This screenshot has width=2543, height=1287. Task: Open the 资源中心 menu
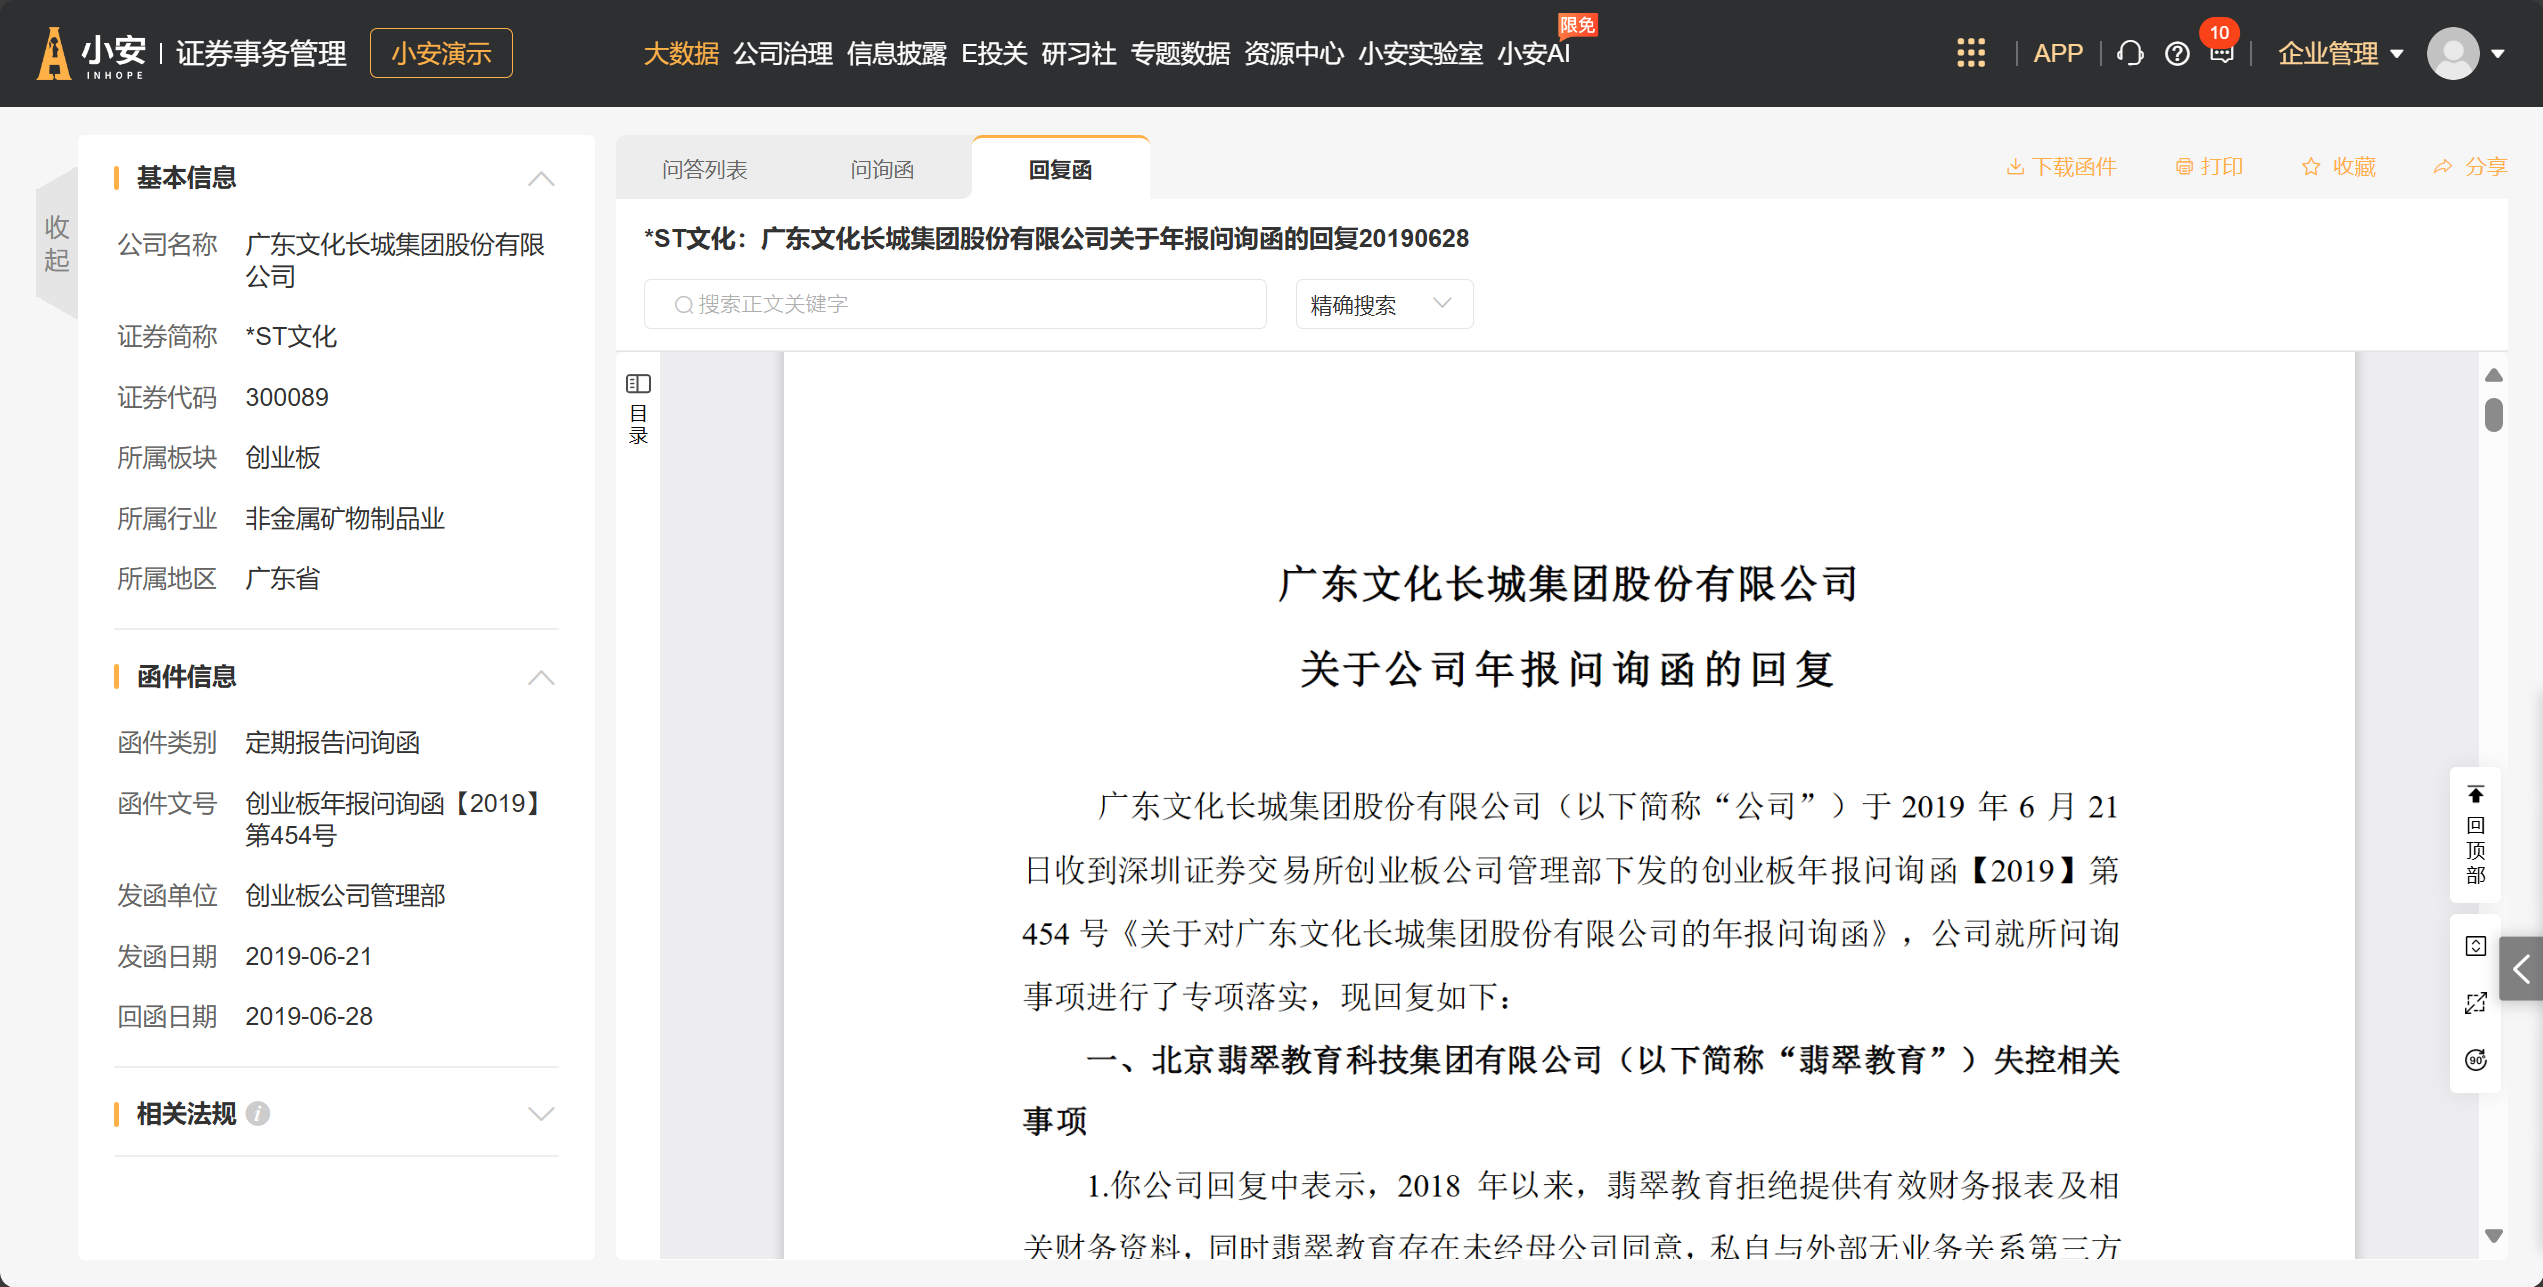pos(1293,54)
